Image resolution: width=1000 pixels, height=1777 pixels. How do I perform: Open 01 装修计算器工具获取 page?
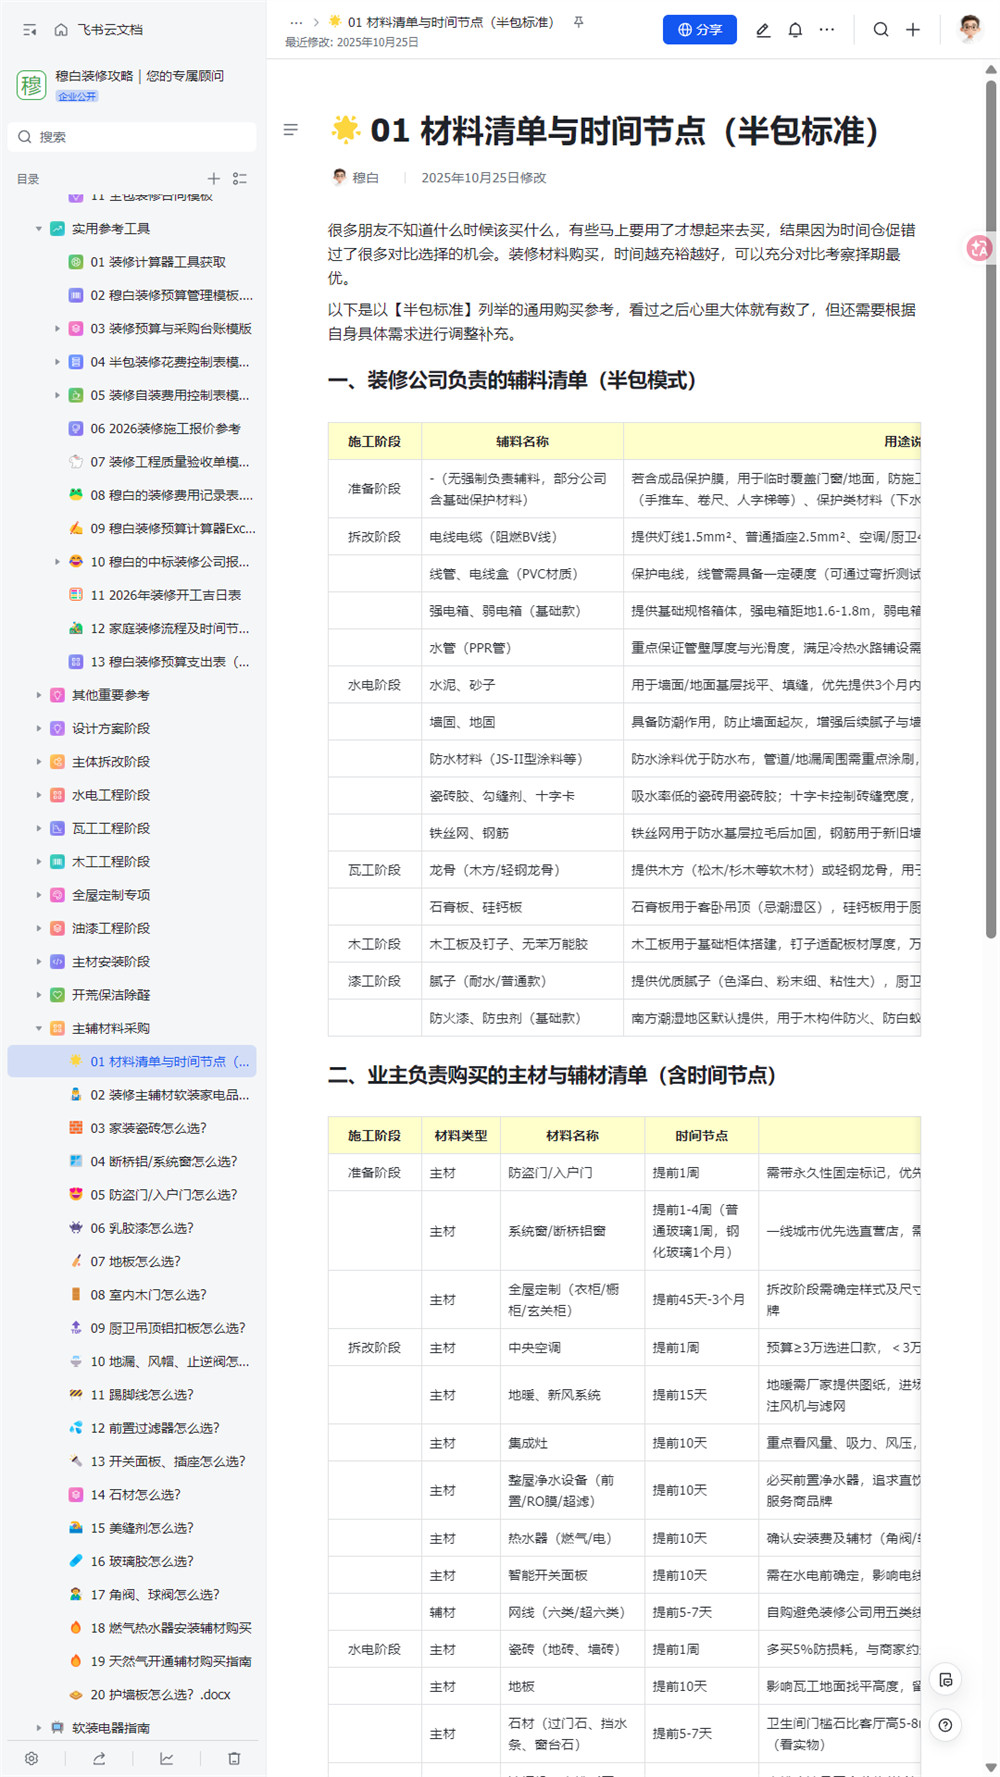(x=158, y=262)
